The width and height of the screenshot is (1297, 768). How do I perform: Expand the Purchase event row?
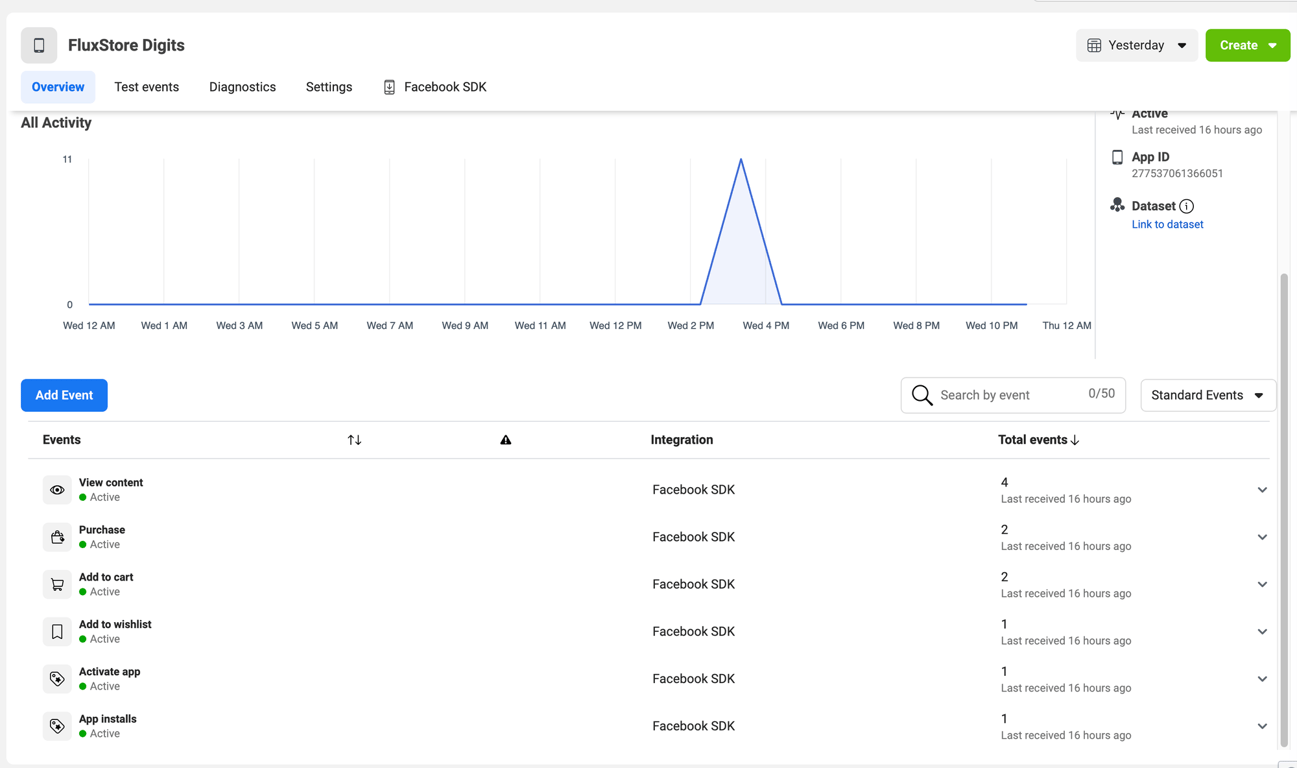point(1262,537)
